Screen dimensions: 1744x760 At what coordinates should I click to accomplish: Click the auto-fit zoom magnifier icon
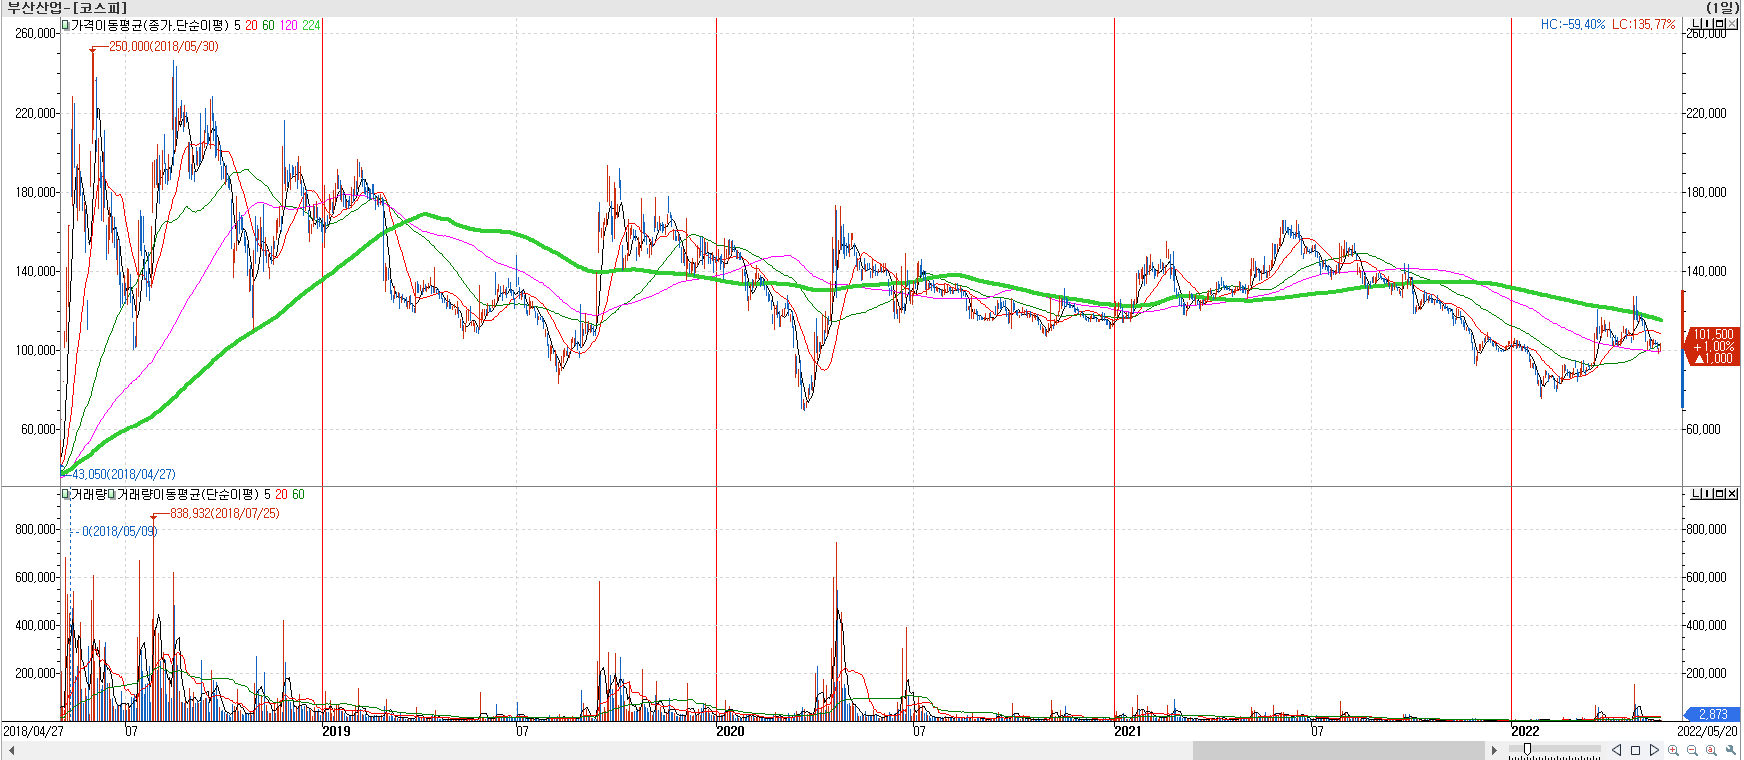1711,750
